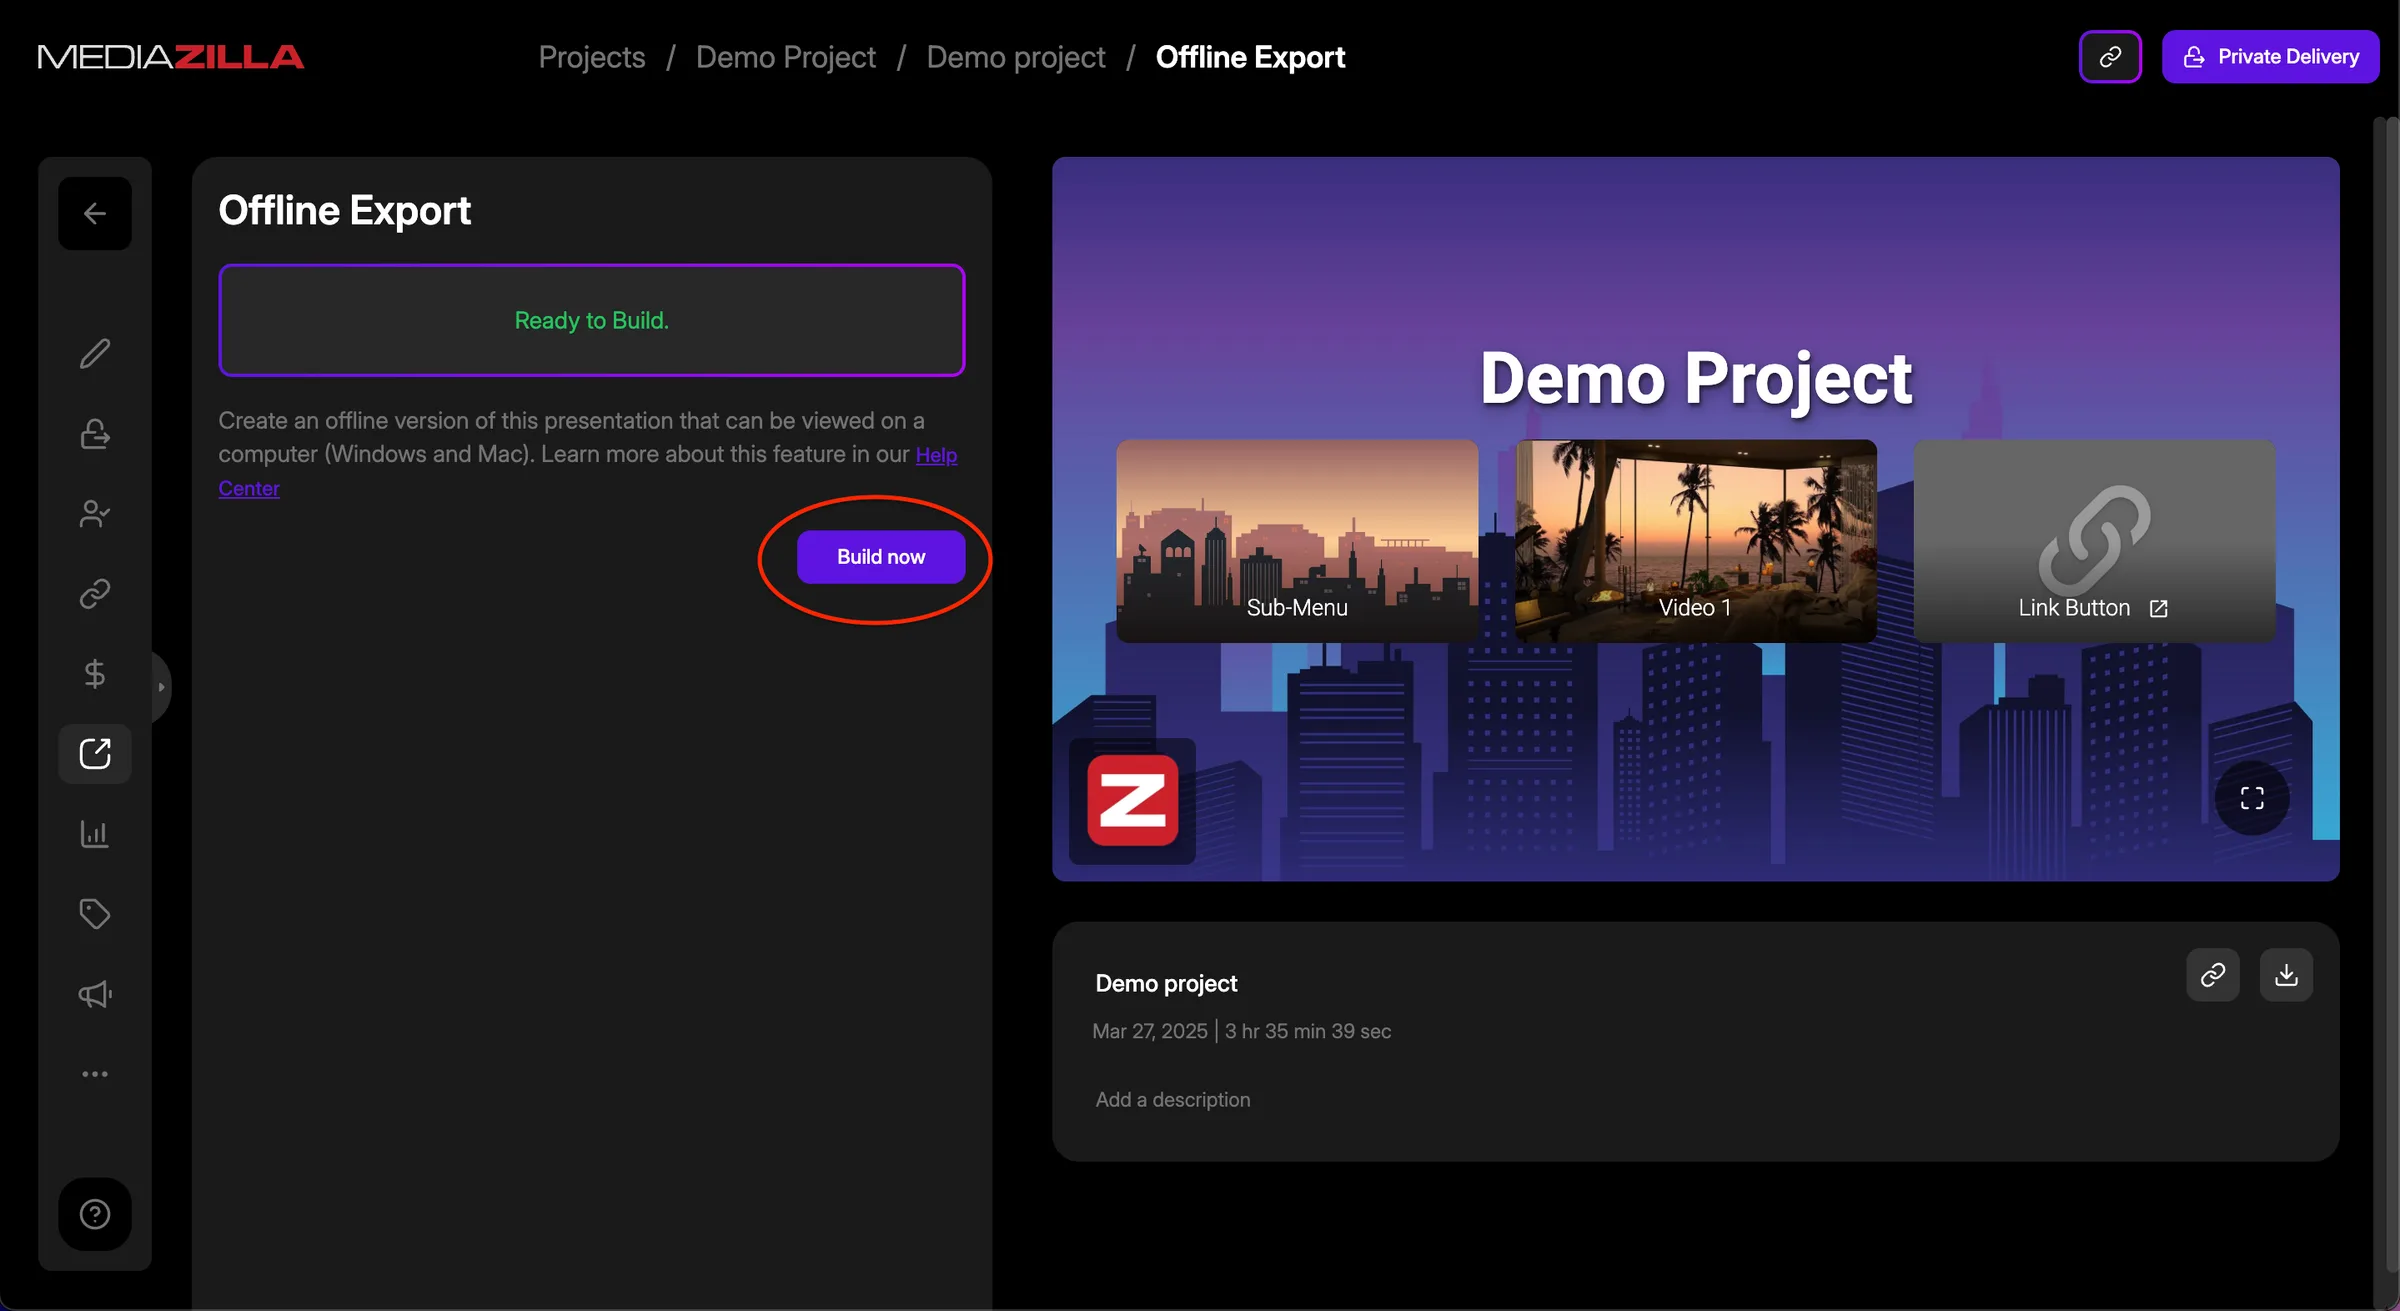Copy link icon in Demo project card
The height and width of the screenshot is (1311, 2400).
pyautogui.click(x=2213, y=975)
